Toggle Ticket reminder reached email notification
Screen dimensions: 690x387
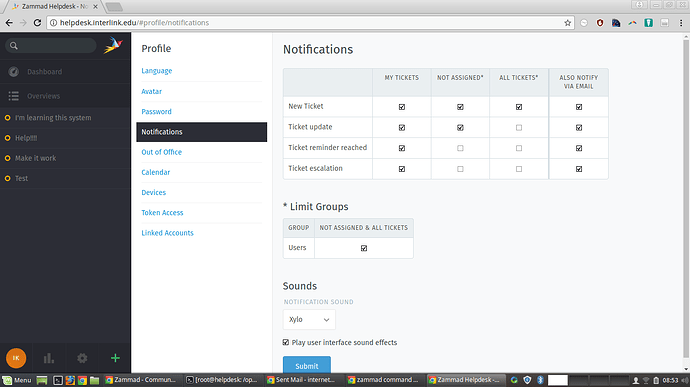click(x=579, y=148)
